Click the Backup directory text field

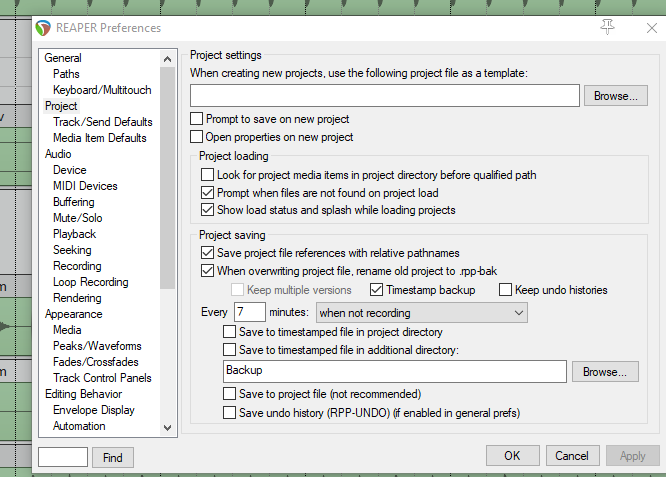395,371
